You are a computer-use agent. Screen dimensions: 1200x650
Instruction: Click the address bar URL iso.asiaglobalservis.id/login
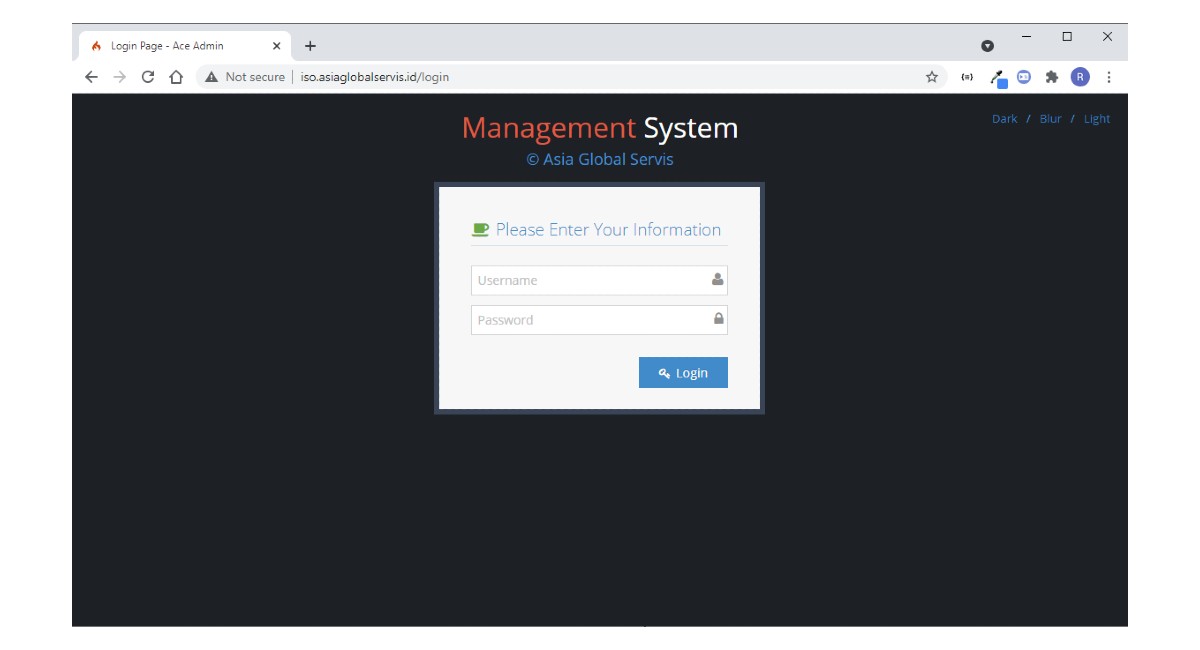pyautogui.click(x=375, y=77)
